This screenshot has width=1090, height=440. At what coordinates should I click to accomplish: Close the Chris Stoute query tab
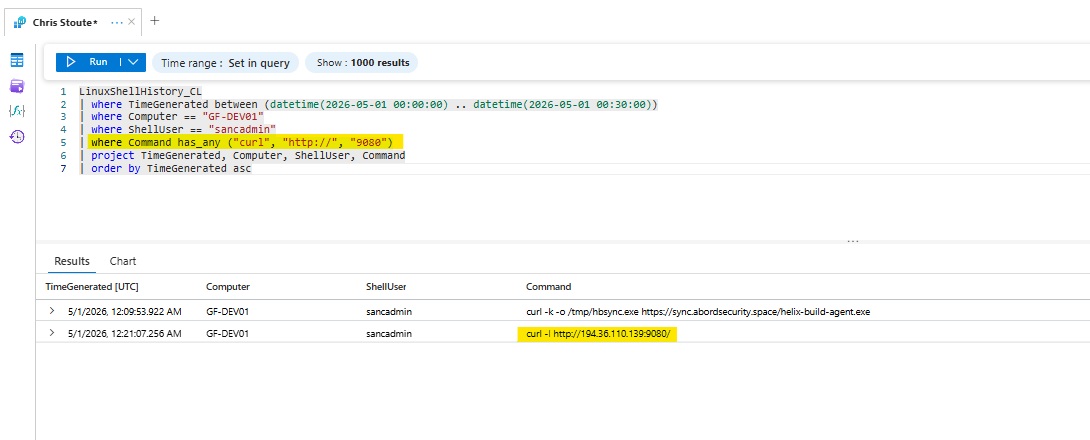point(132,22)
